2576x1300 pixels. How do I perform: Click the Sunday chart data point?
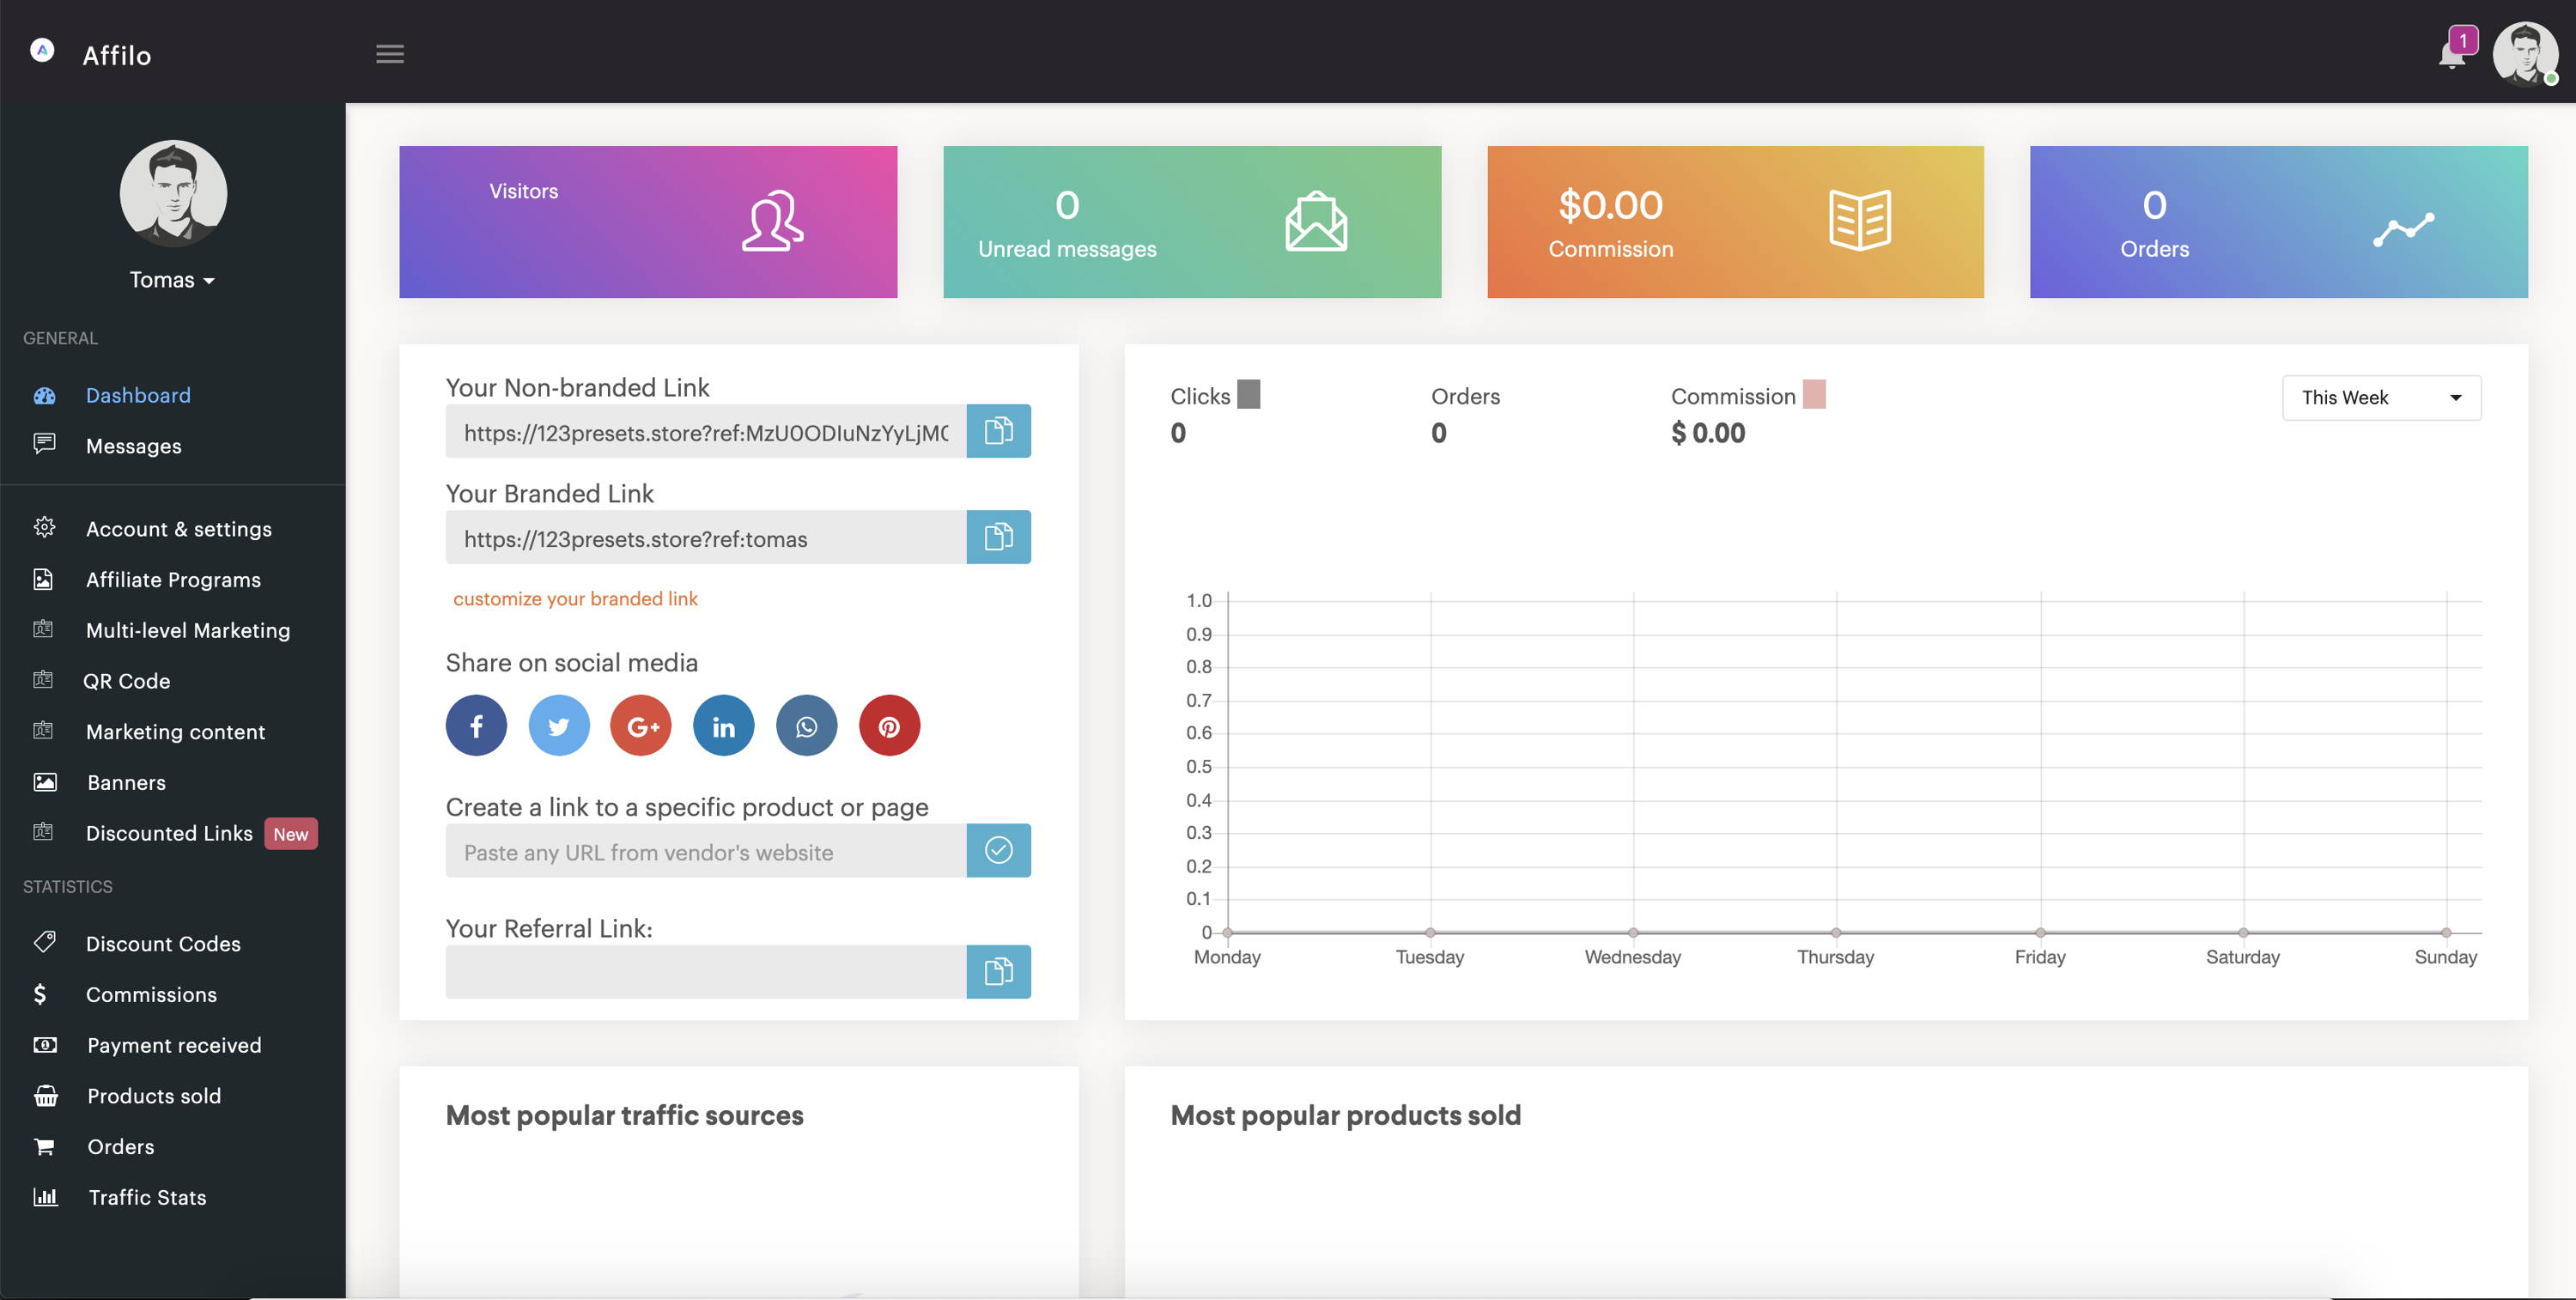(2446, 932)
